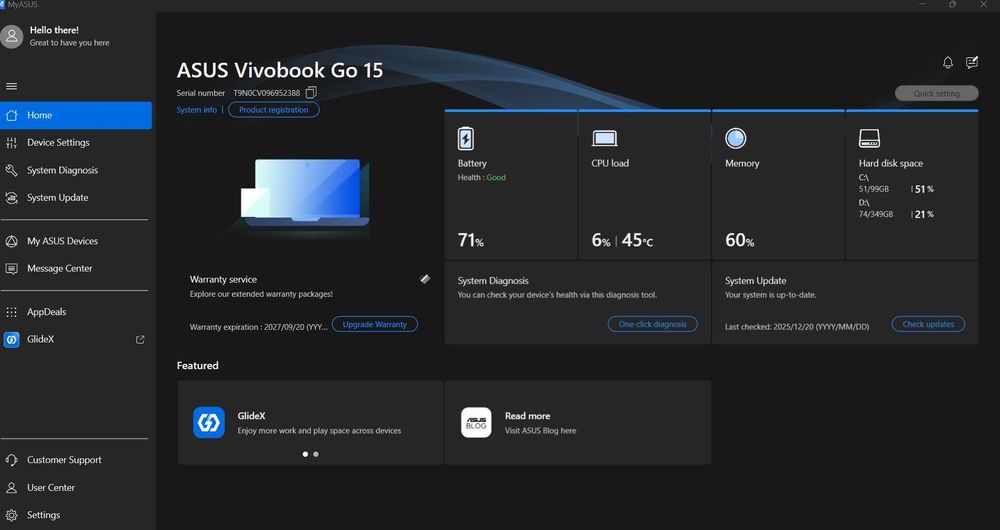Click the Product registration button
Image resolution: width=1000 pixels, height=530 pixels.
coord(274,110)
